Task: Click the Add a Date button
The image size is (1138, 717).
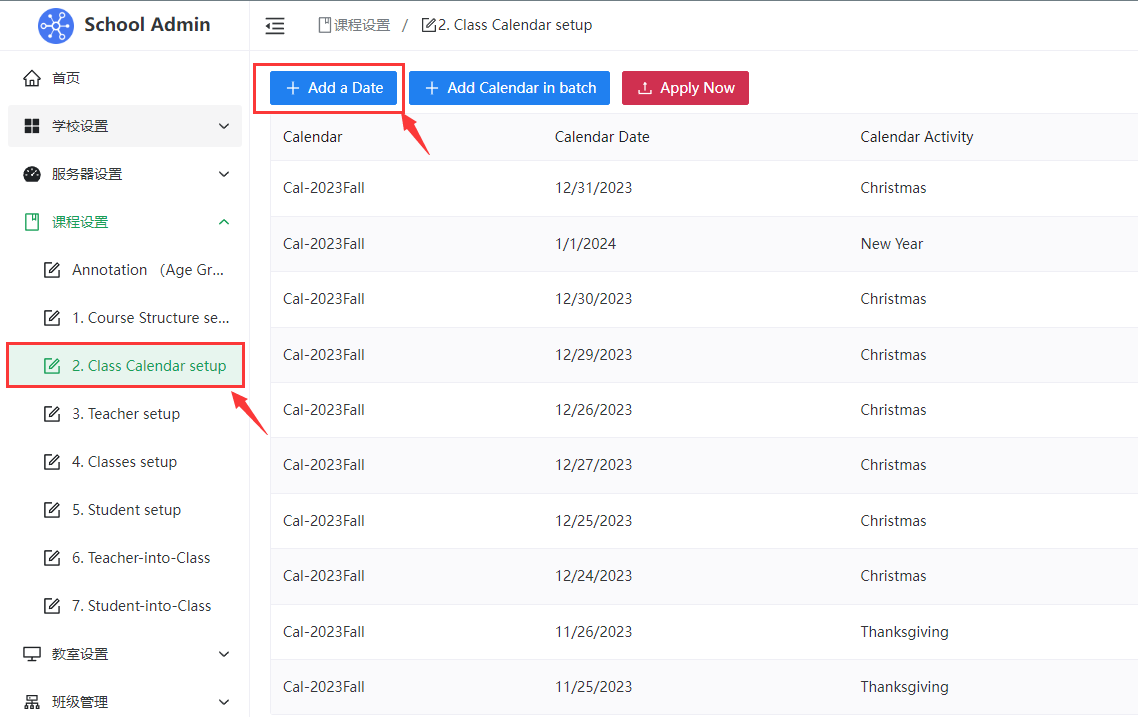Action: [x=334, y=88]
